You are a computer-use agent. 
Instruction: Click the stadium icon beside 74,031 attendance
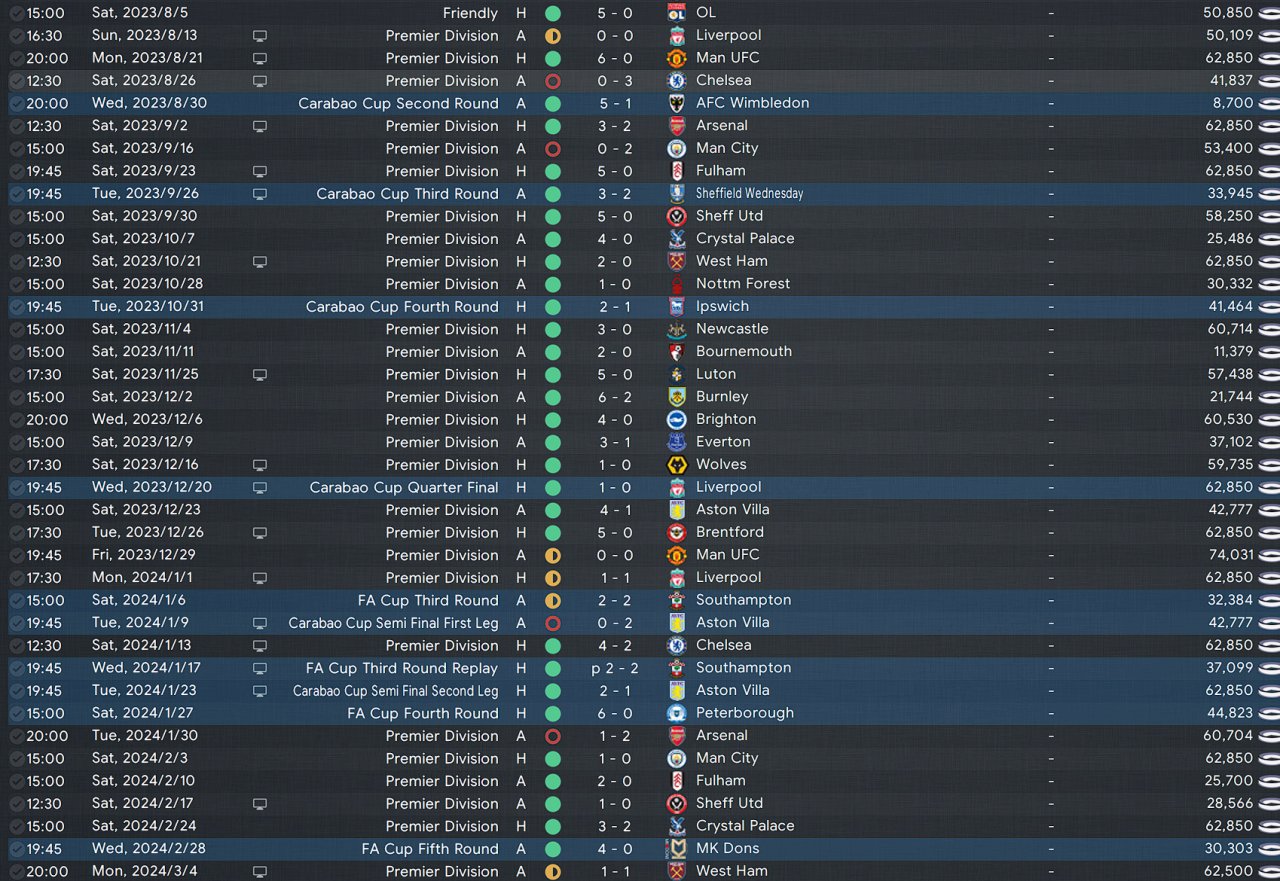(x=1269, y=555)
